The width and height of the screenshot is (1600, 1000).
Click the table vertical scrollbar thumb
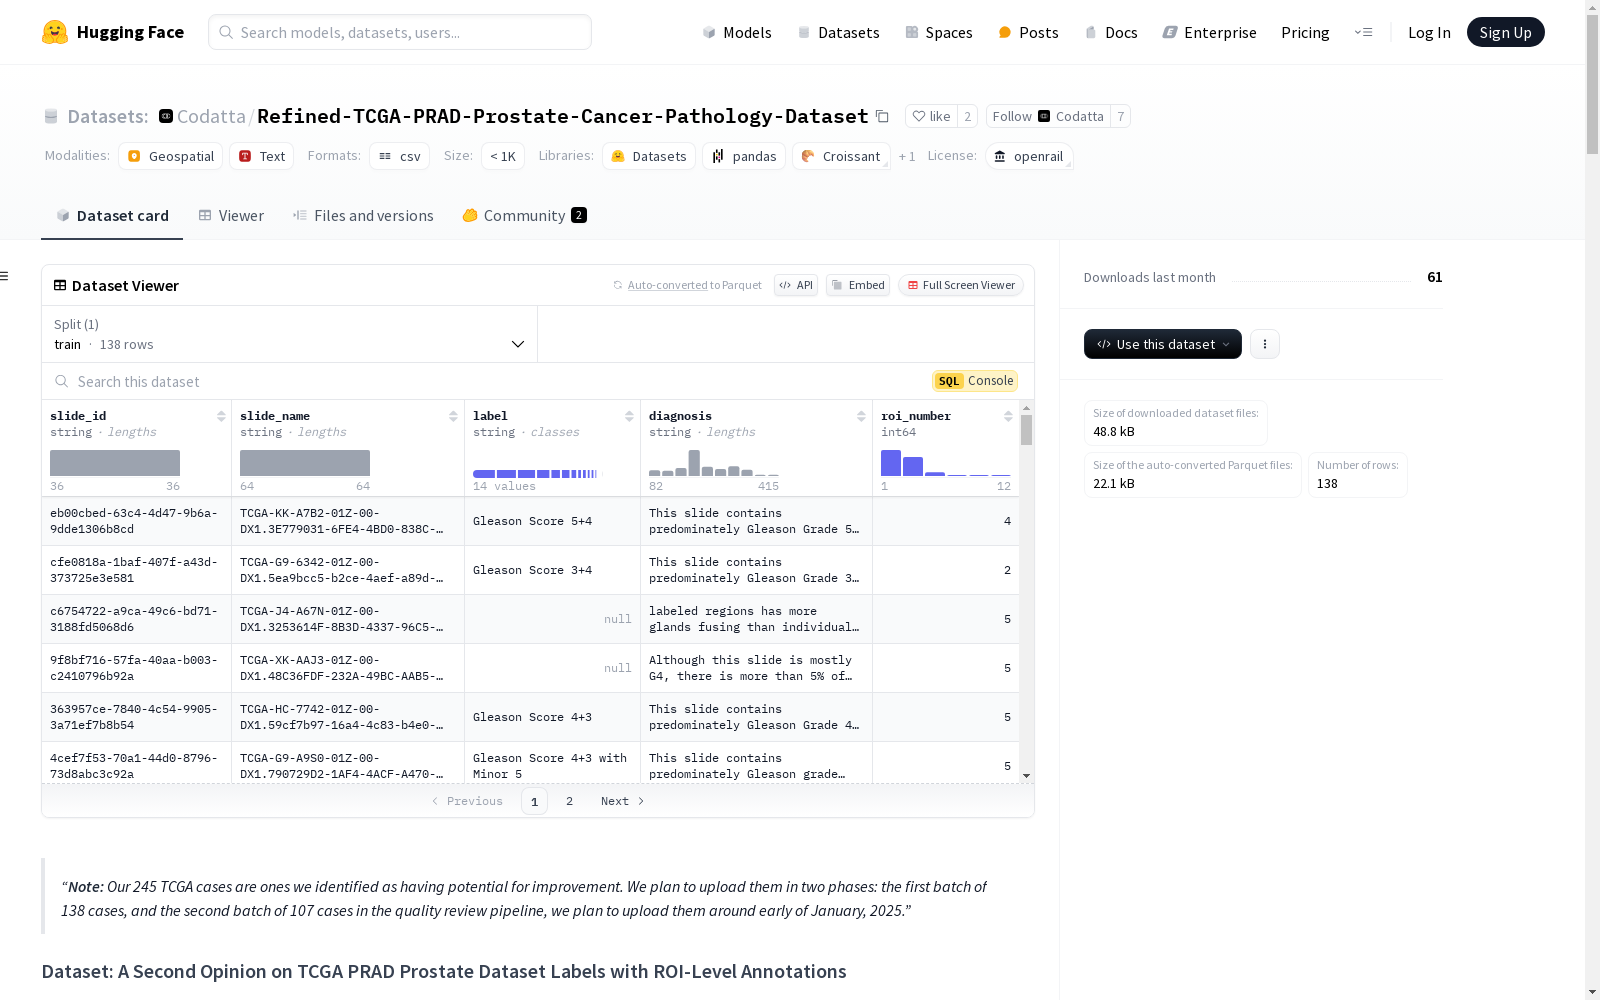coord(1026,430)
